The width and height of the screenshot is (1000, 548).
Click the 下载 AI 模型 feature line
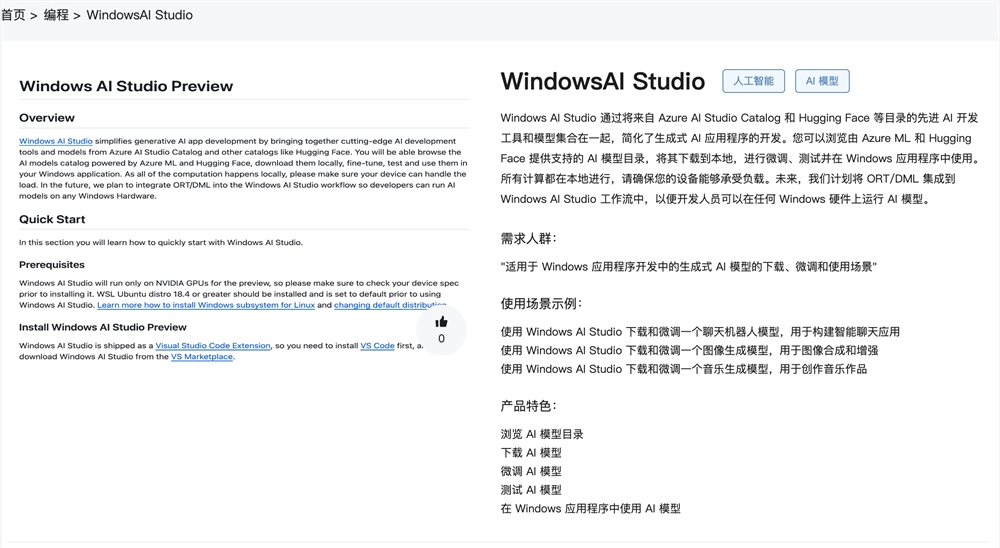pyautogui.click(x=531, y=453)
